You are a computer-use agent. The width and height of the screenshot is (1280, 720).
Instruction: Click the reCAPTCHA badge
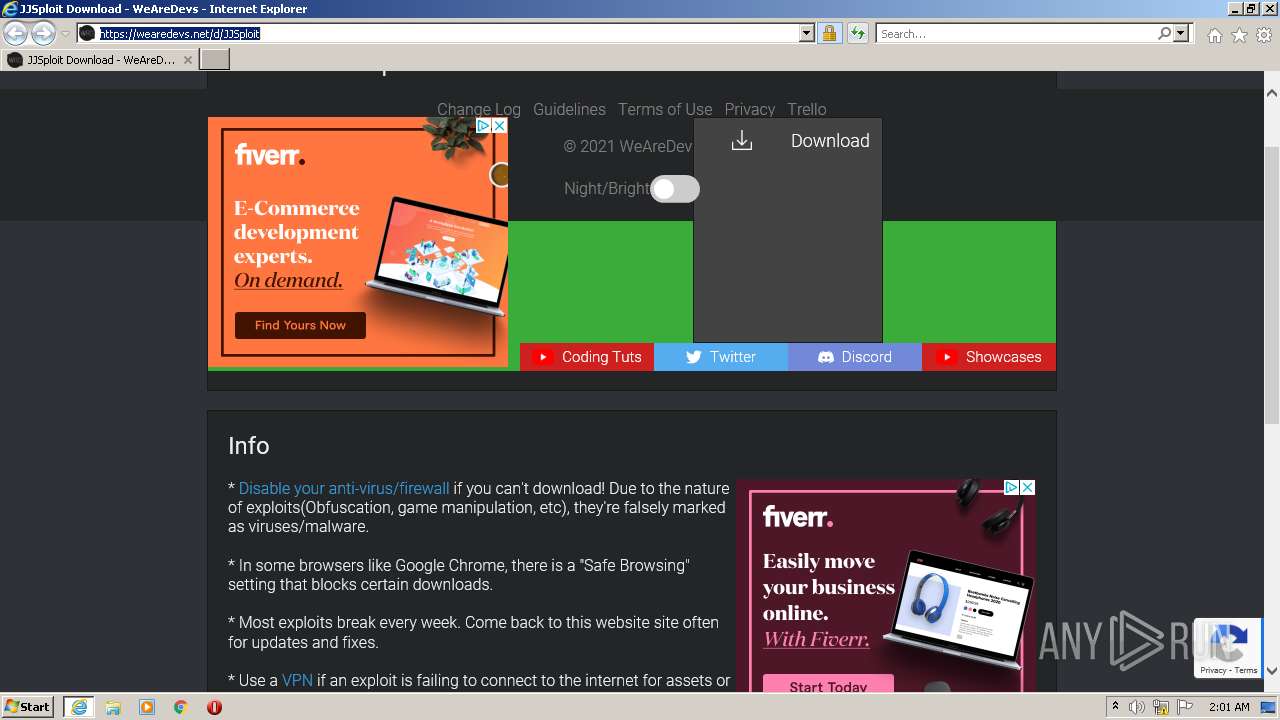(x=1227, y=649)
